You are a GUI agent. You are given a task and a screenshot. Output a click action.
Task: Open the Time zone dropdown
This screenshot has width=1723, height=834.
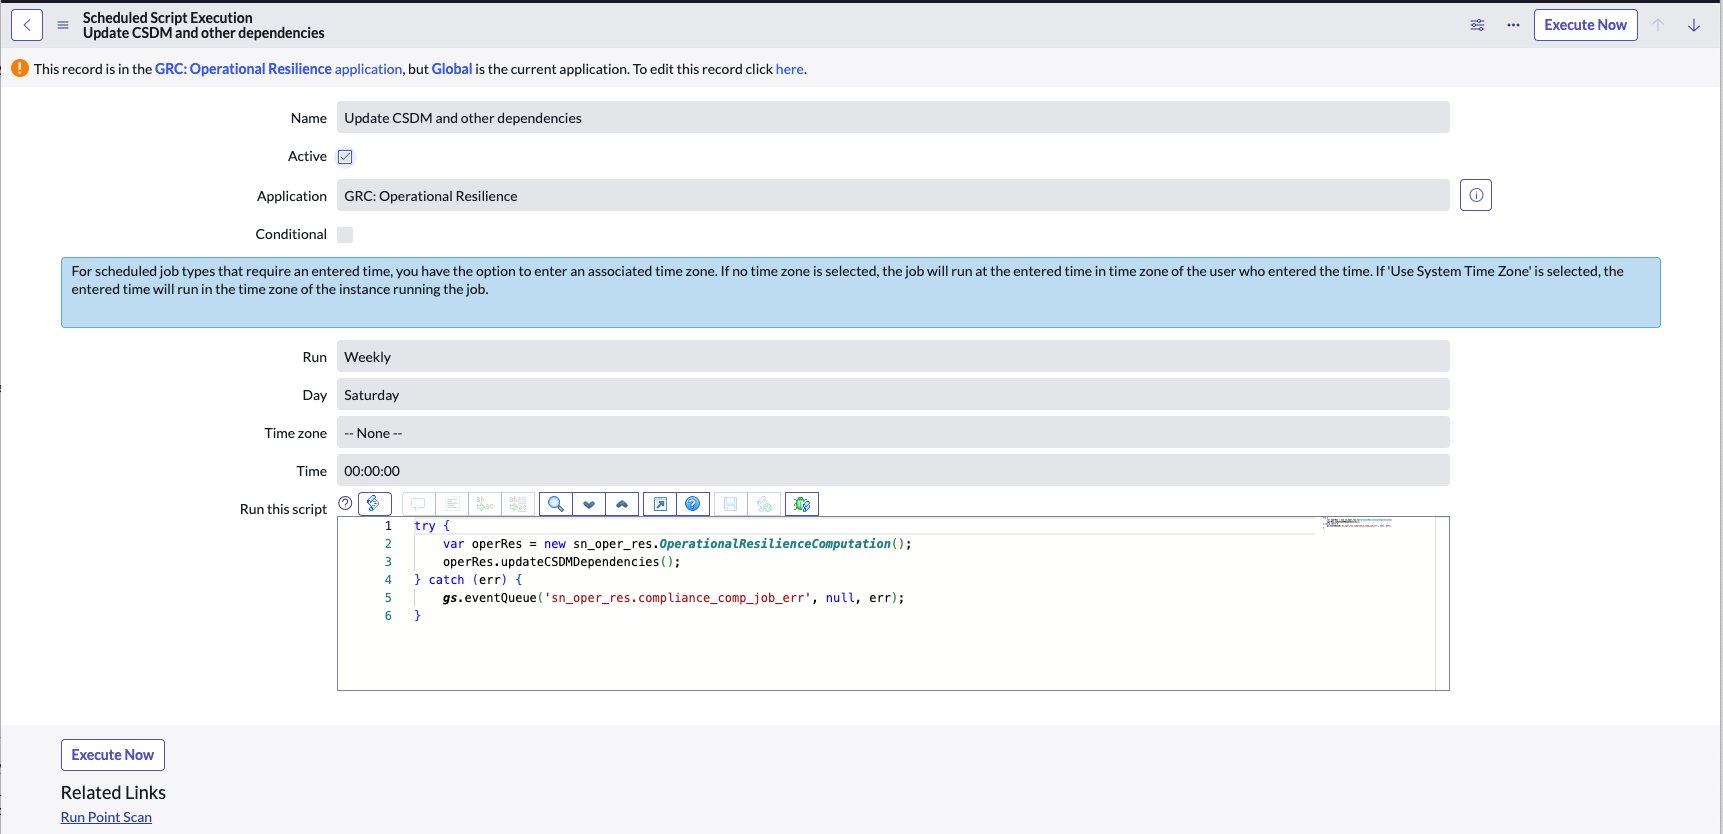pos(893,432)
